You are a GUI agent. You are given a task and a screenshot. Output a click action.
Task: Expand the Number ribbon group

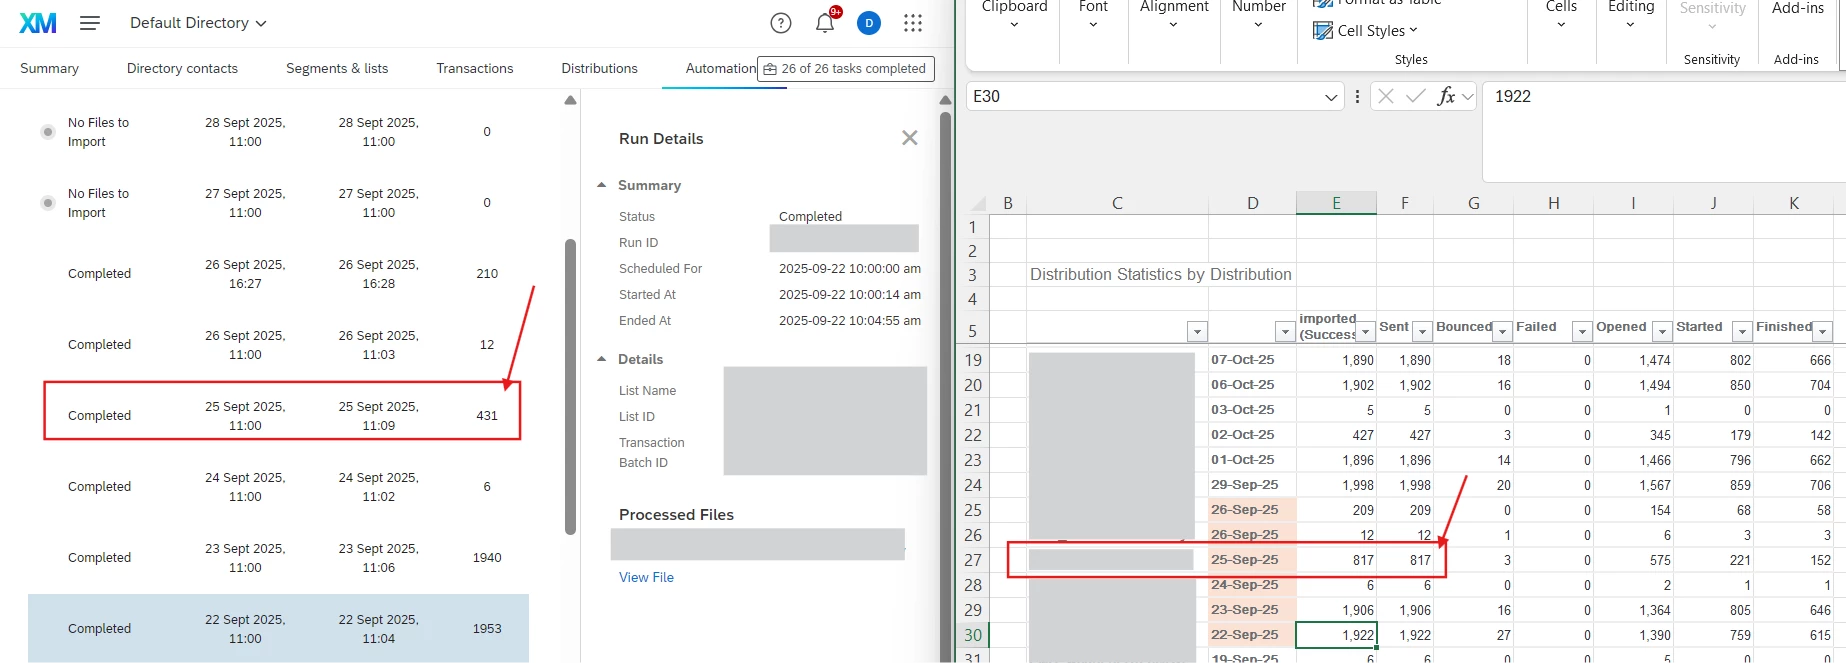click(1259, 25)
